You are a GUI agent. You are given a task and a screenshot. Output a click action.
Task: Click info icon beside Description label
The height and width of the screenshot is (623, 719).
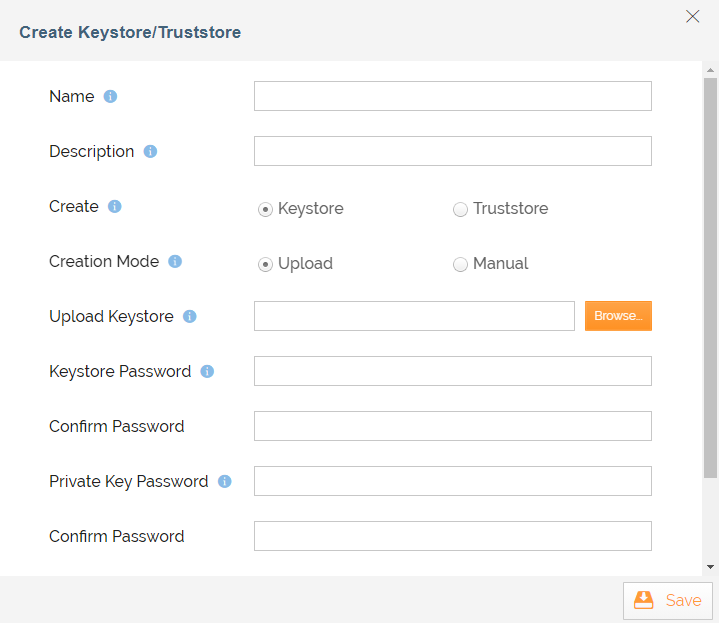click(x=150, y=152)
